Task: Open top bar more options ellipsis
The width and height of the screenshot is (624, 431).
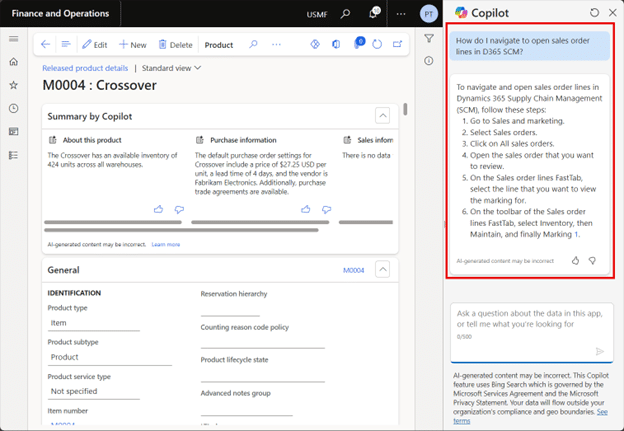Action: 401,14
